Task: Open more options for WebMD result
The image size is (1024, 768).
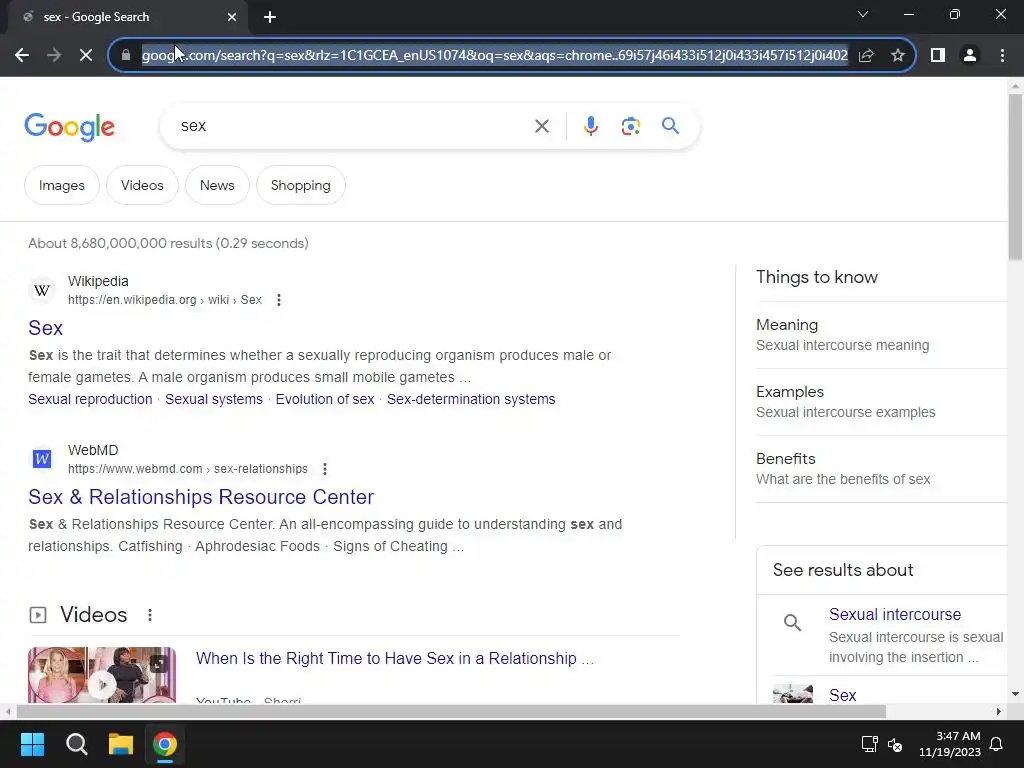Action: 325,469
